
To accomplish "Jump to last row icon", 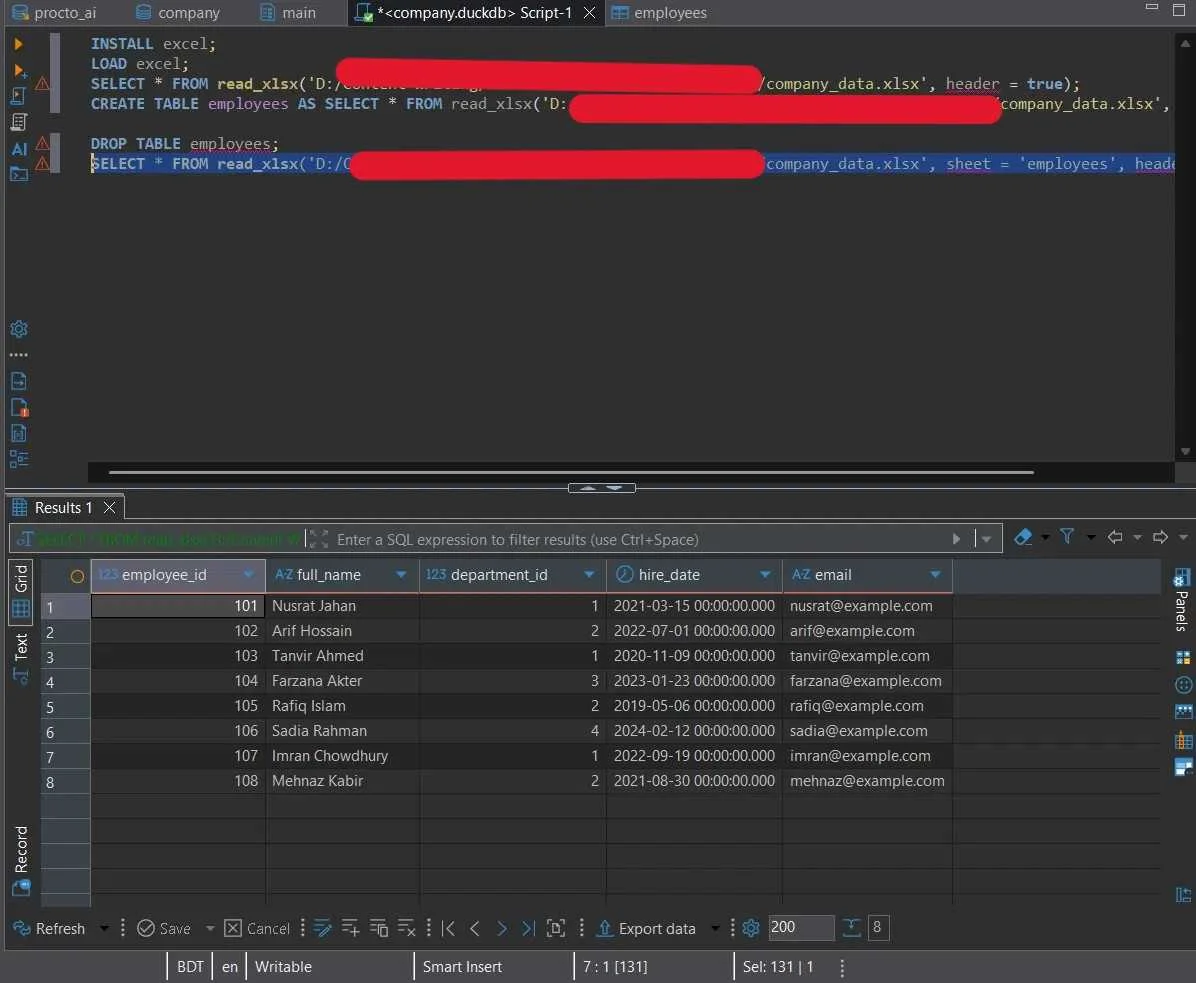I will [528, 928].
